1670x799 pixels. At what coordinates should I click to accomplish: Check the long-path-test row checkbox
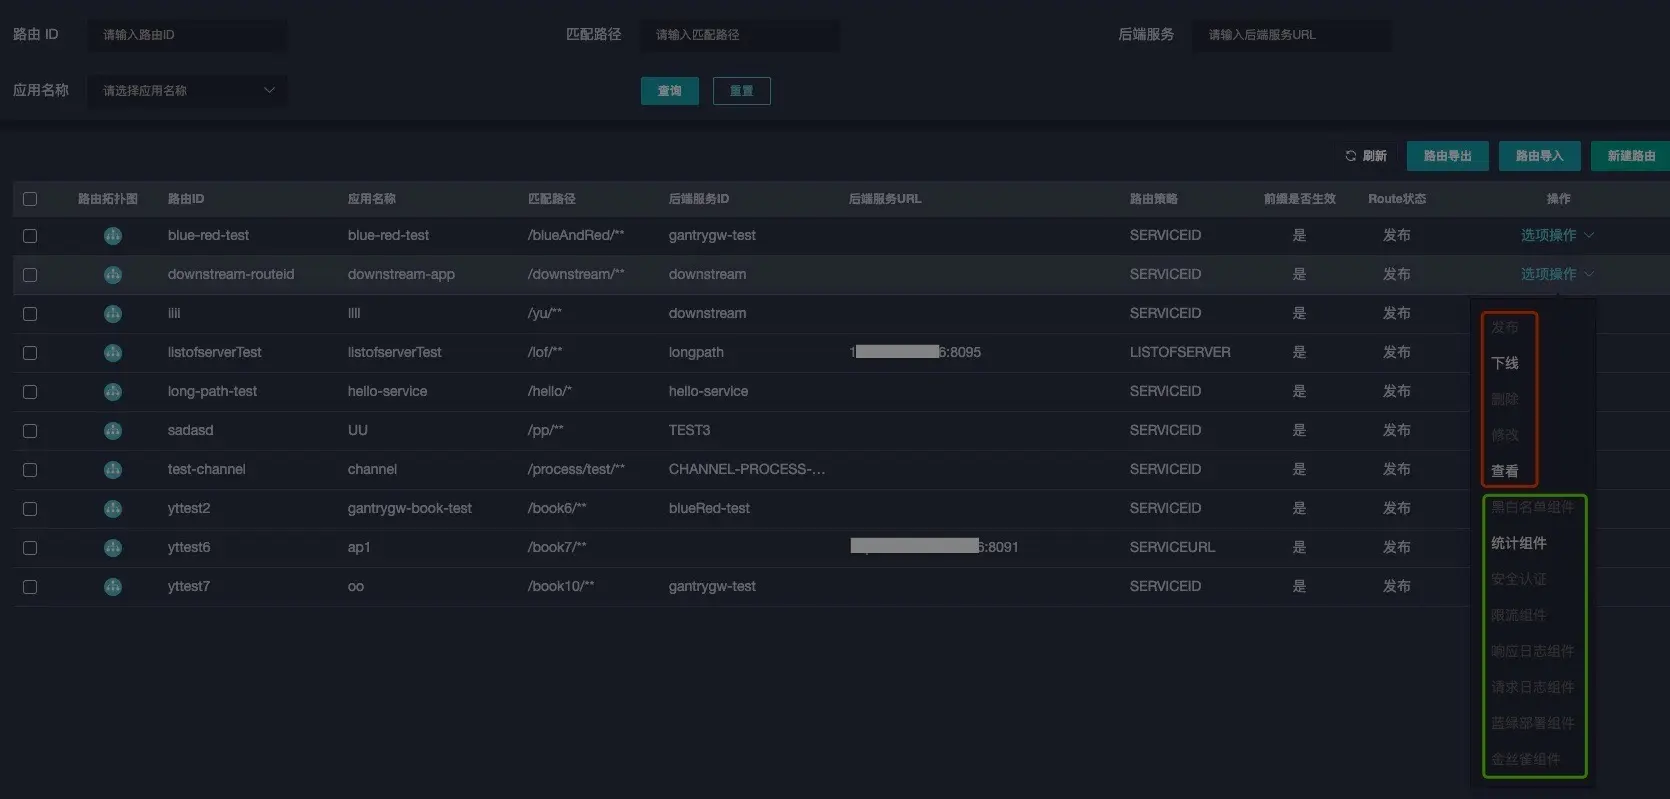[x=30, y=392]
